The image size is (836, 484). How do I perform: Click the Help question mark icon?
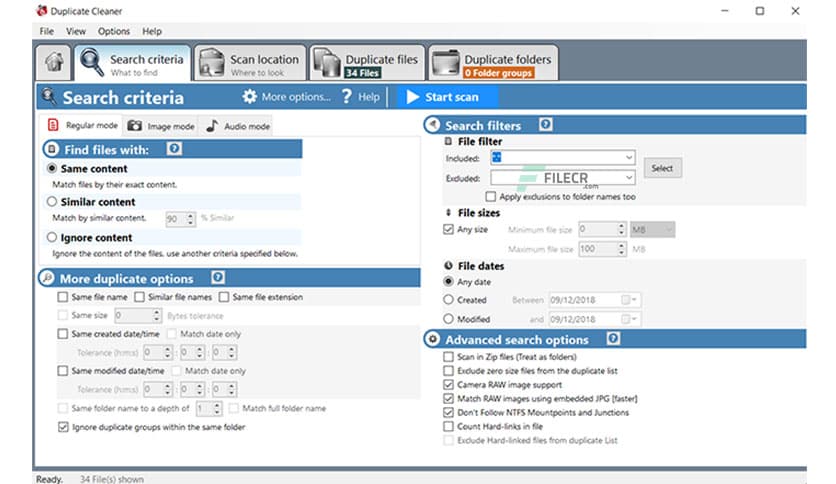347,96
